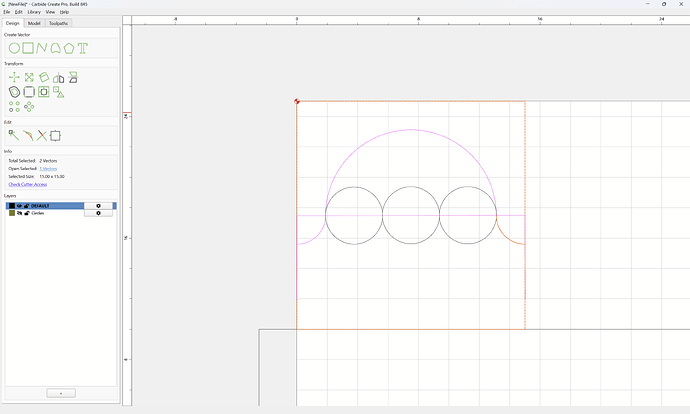Open the File menu
Image resolution: width=690 pixels, height=414 pixels.
point(7,12)
